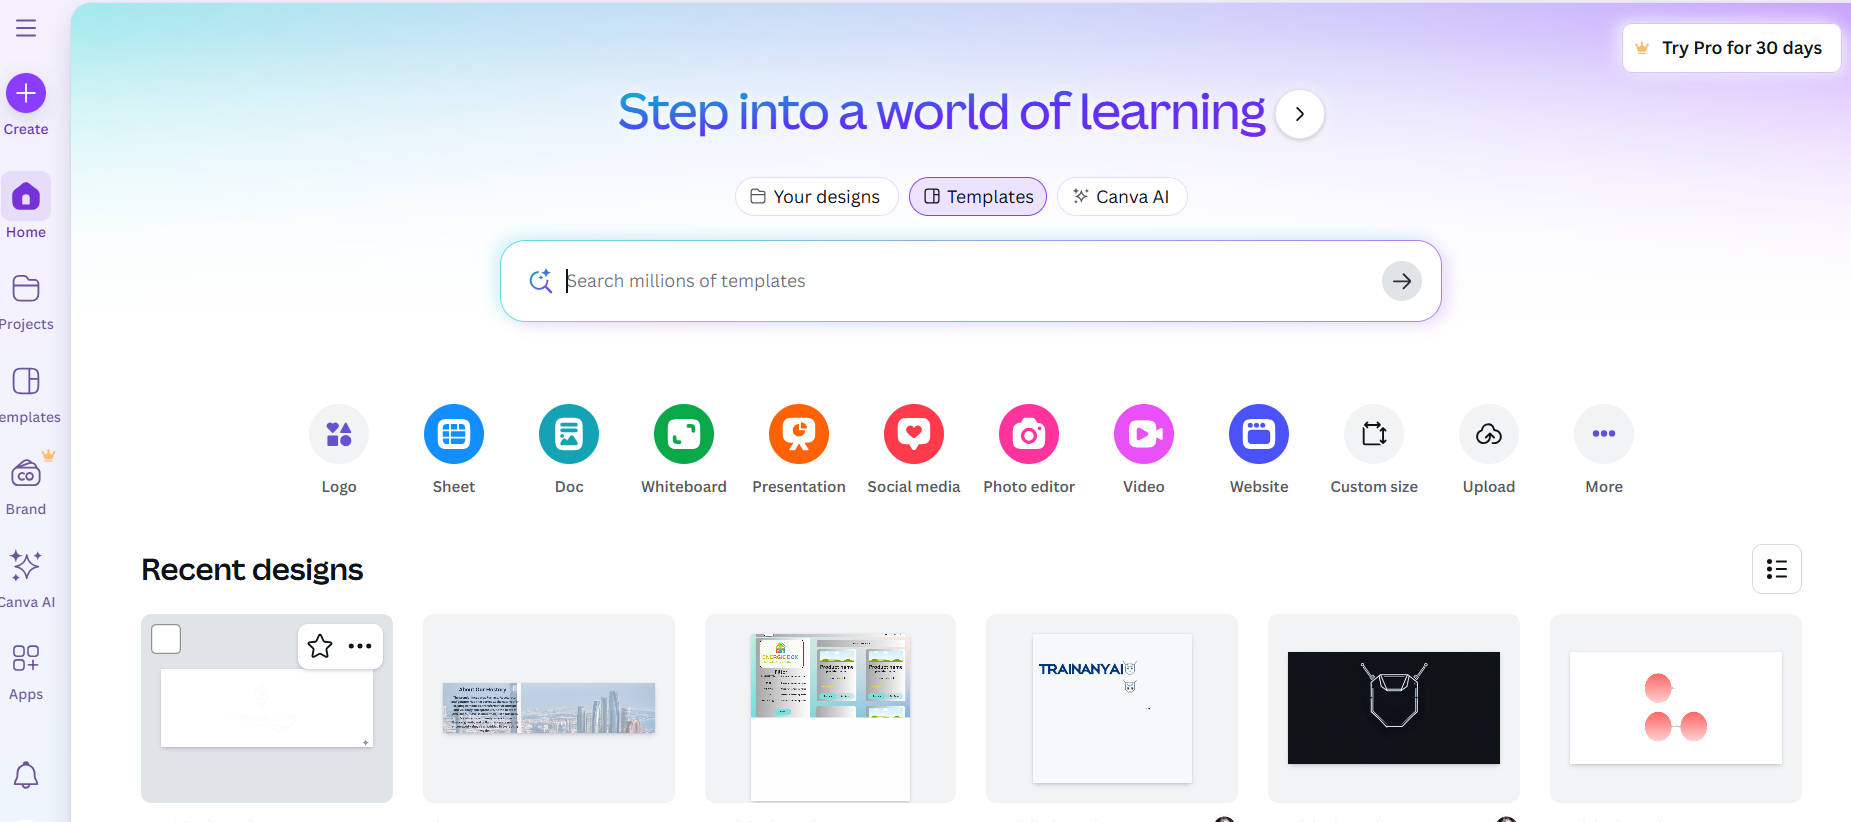
Task: Select the Canva AI tab
Action: 1121,197
